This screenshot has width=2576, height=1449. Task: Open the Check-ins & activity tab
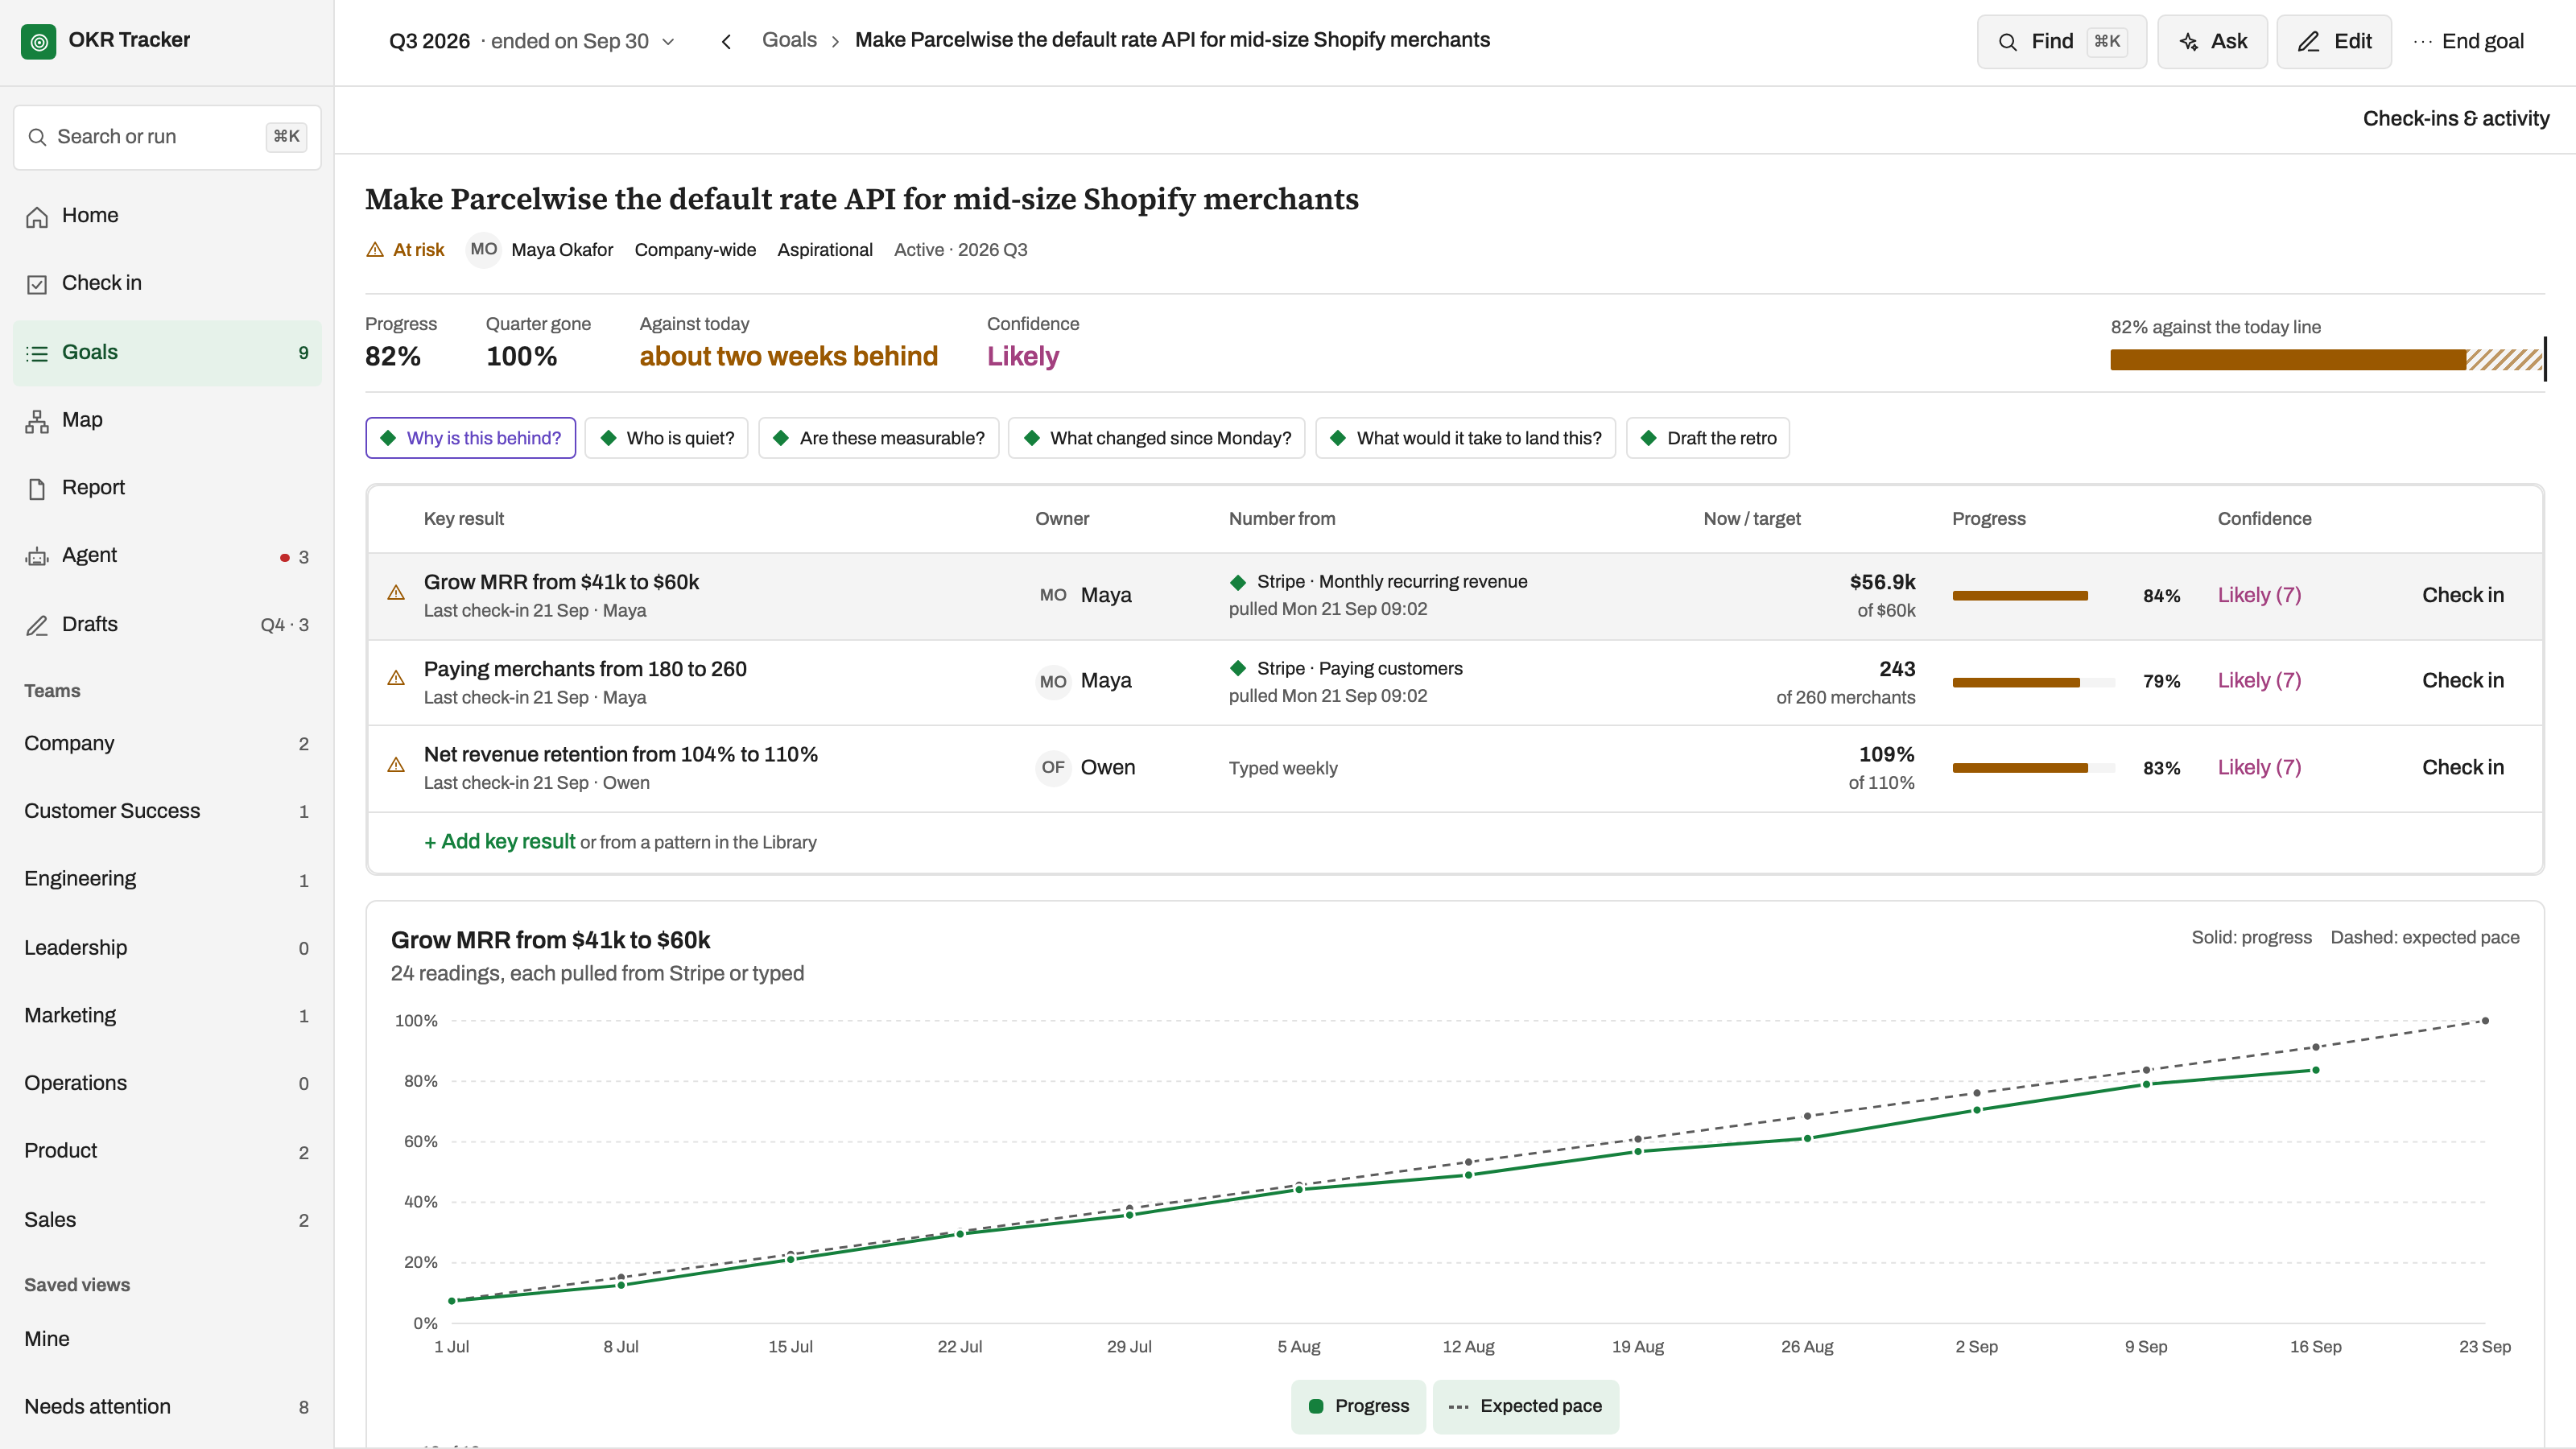click(x=2456, y=119)
